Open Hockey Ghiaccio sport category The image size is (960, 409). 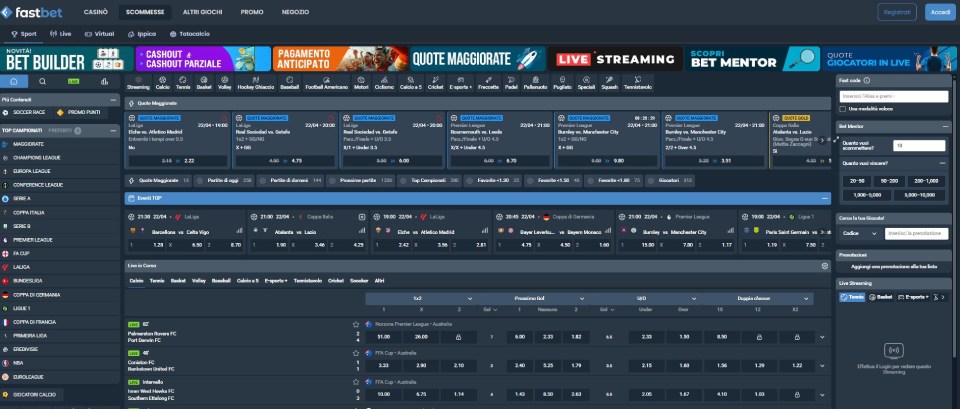click(x=255, y=83)
